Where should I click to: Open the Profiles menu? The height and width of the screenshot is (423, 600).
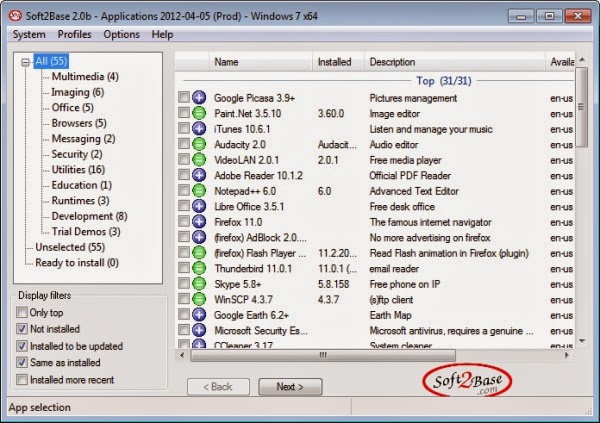point(75,34)
